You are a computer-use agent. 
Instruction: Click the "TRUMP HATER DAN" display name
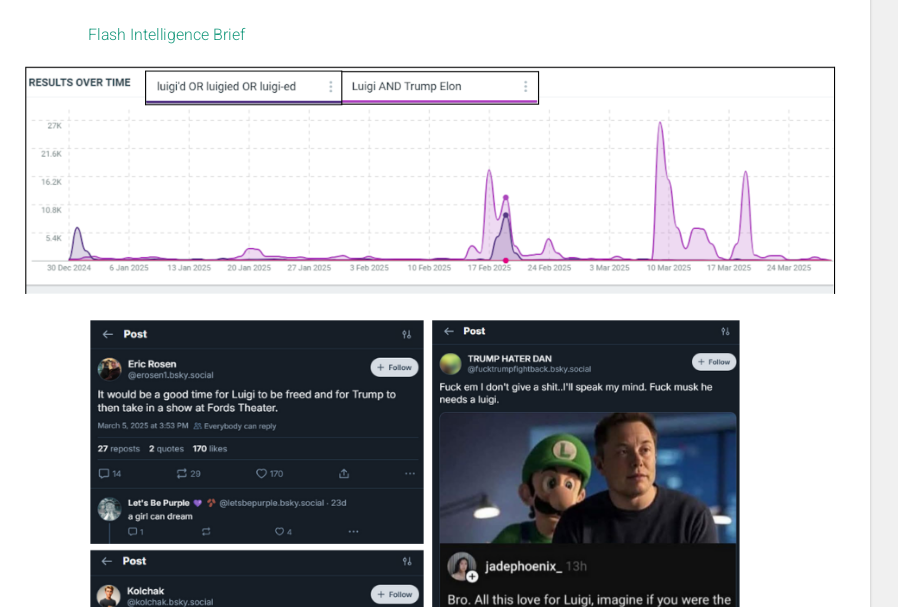coord(510,359)
